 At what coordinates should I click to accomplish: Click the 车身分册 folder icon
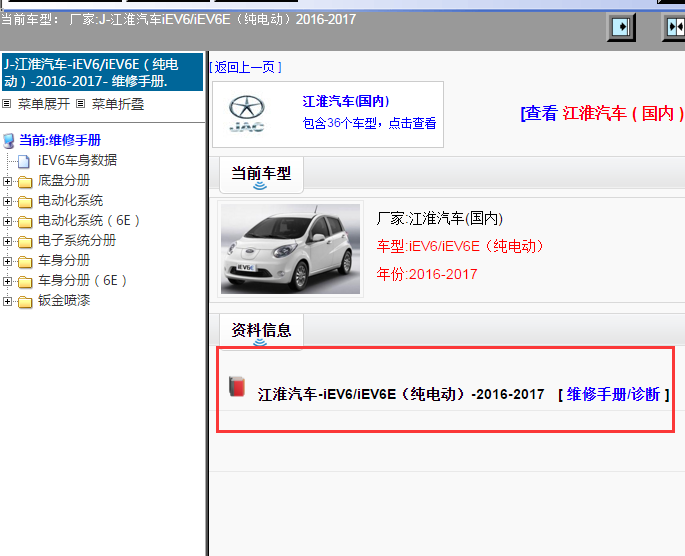coord(25,262)
